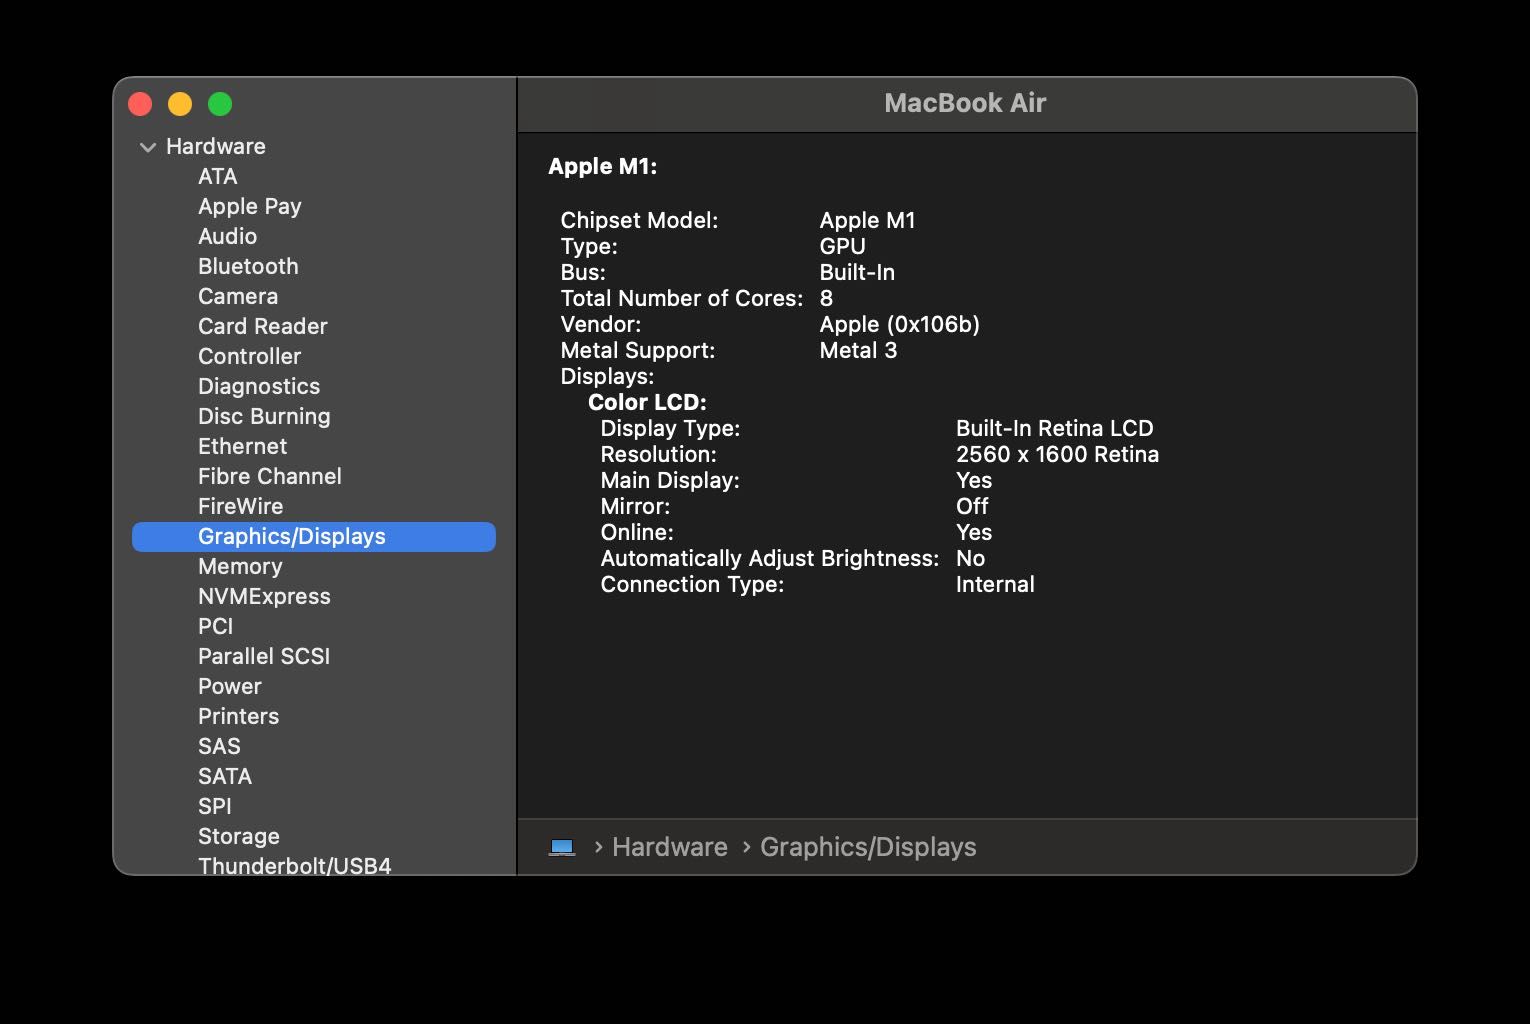1530x1024 pixels.
Task: Select the Camera item
Action: point(238,296)
